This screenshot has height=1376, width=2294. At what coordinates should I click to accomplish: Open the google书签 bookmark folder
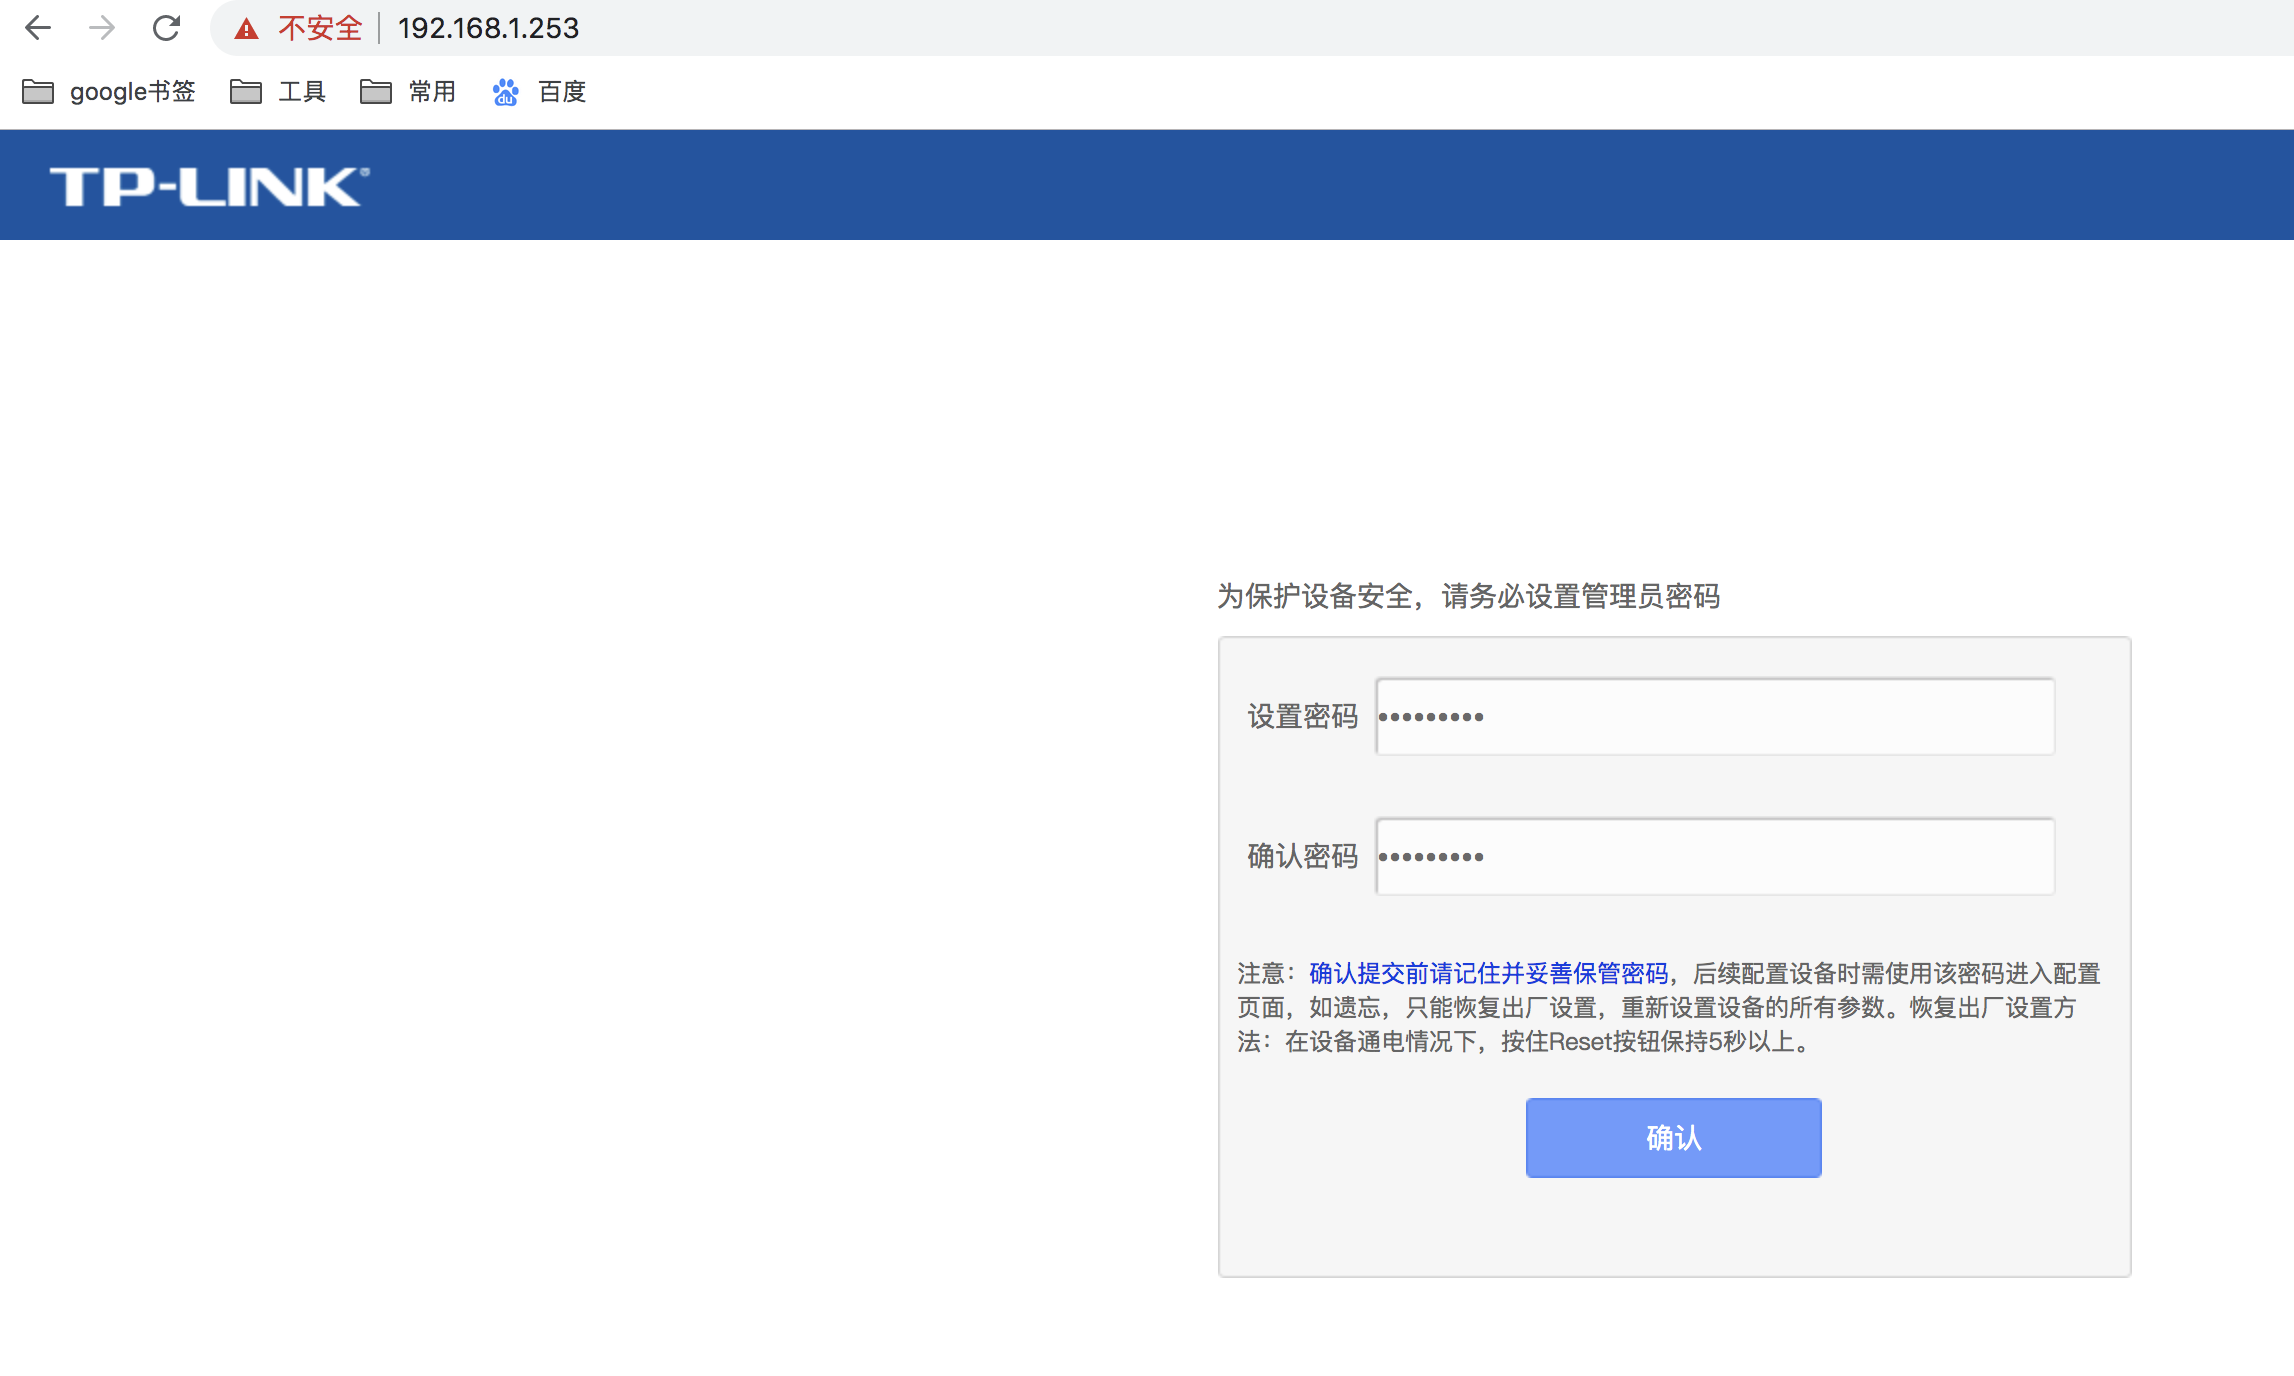[108, 92]
